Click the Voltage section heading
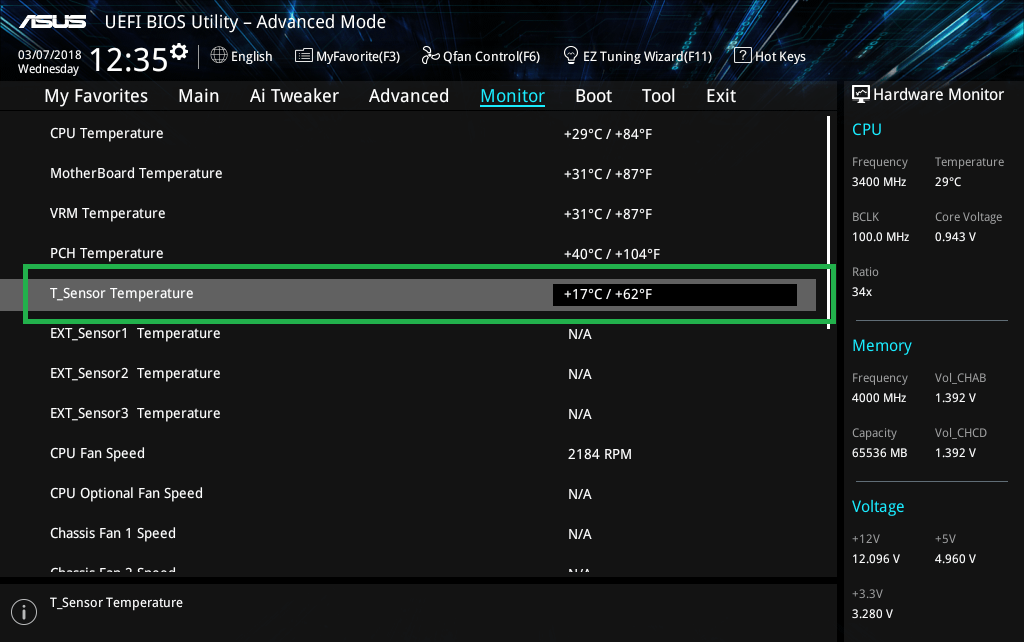Image resolution: width=1024 pixels, height=642 pixels. [x=878, y=507]
